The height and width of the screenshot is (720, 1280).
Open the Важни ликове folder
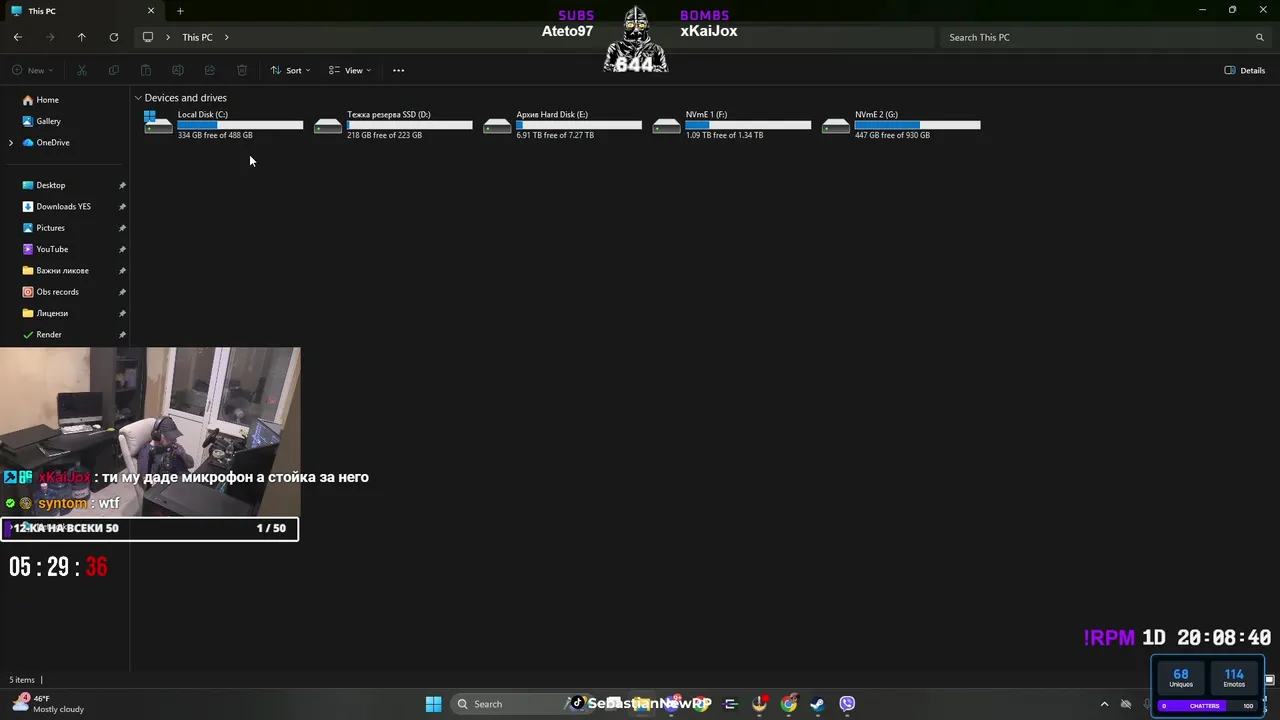(x=62, y=271)
